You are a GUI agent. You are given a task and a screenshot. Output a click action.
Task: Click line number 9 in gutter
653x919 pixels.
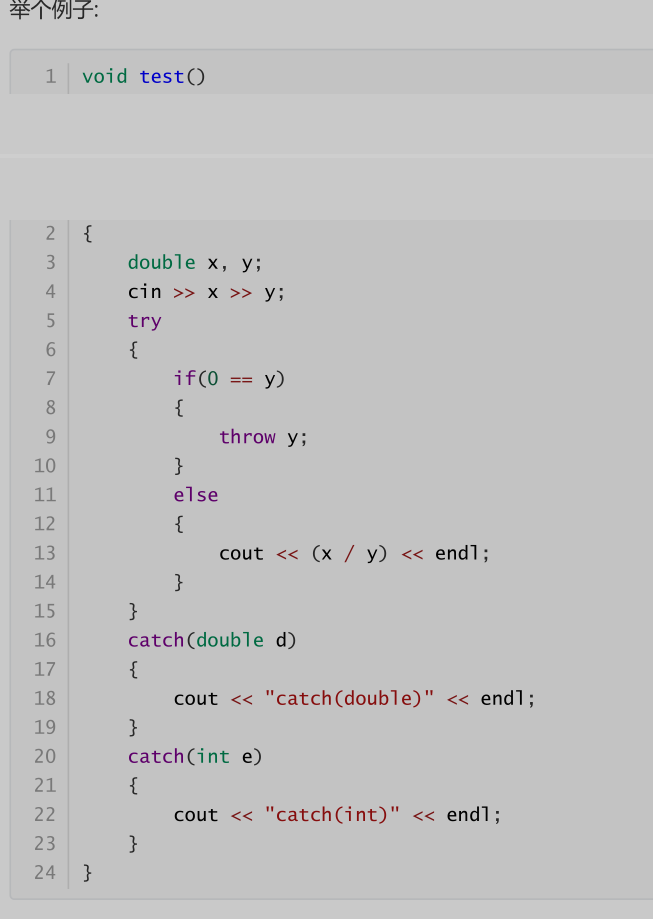(51, 437)
